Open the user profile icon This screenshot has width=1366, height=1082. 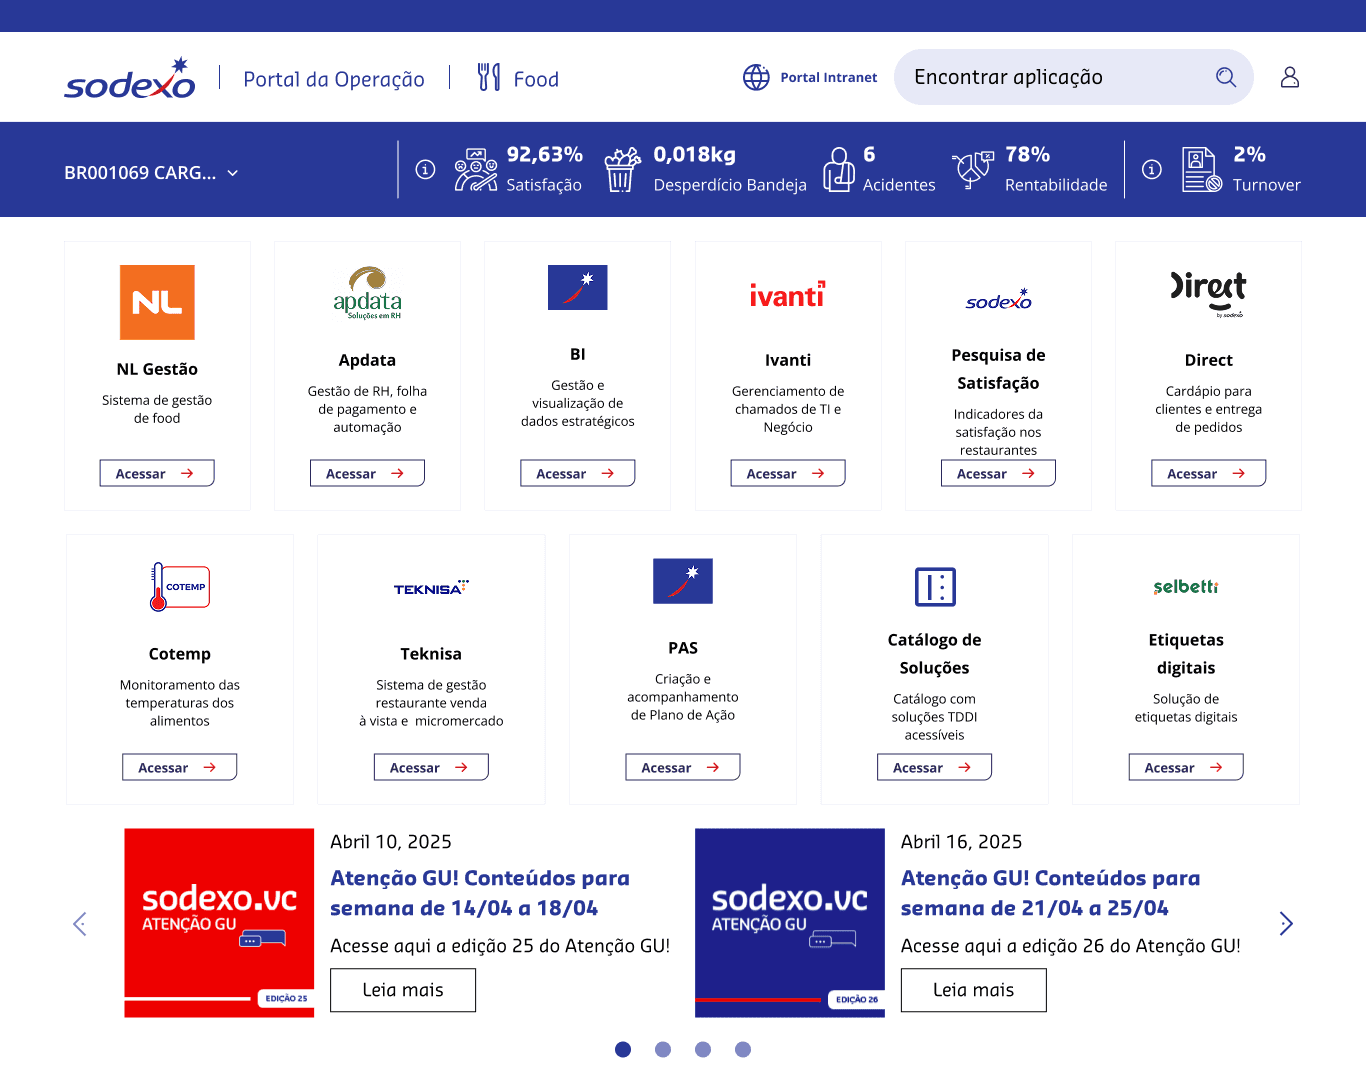point(1290,77)
